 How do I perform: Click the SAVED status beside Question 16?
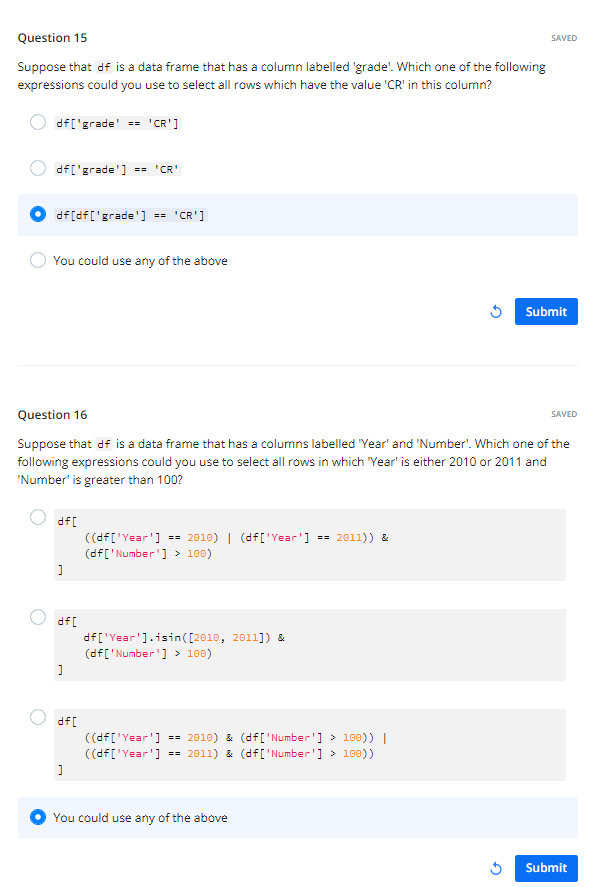[x=564, y=414]
